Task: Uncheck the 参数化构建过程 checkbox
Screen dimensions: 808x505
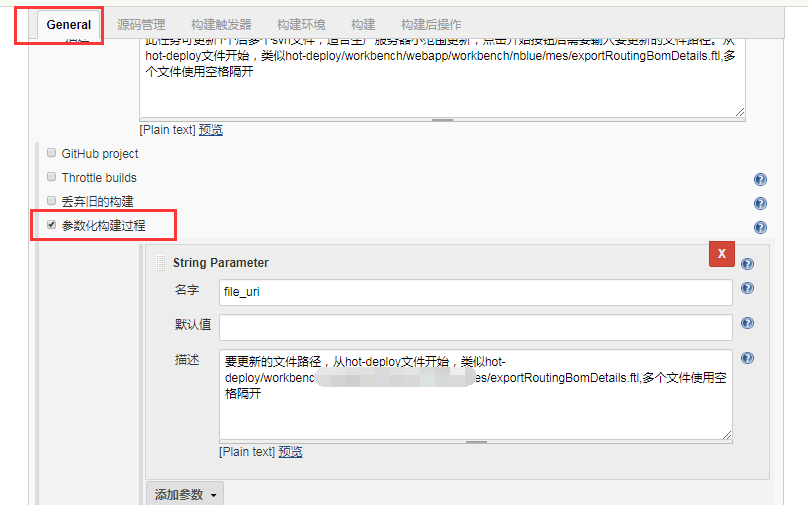Action: click(x=51, y=225)
